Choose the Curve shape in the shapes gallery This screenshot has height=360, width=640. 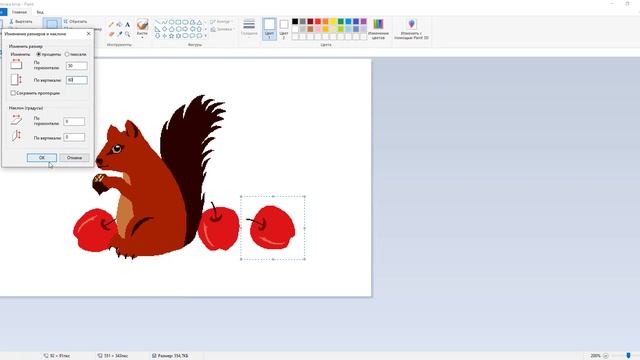[x=164, y=22]
